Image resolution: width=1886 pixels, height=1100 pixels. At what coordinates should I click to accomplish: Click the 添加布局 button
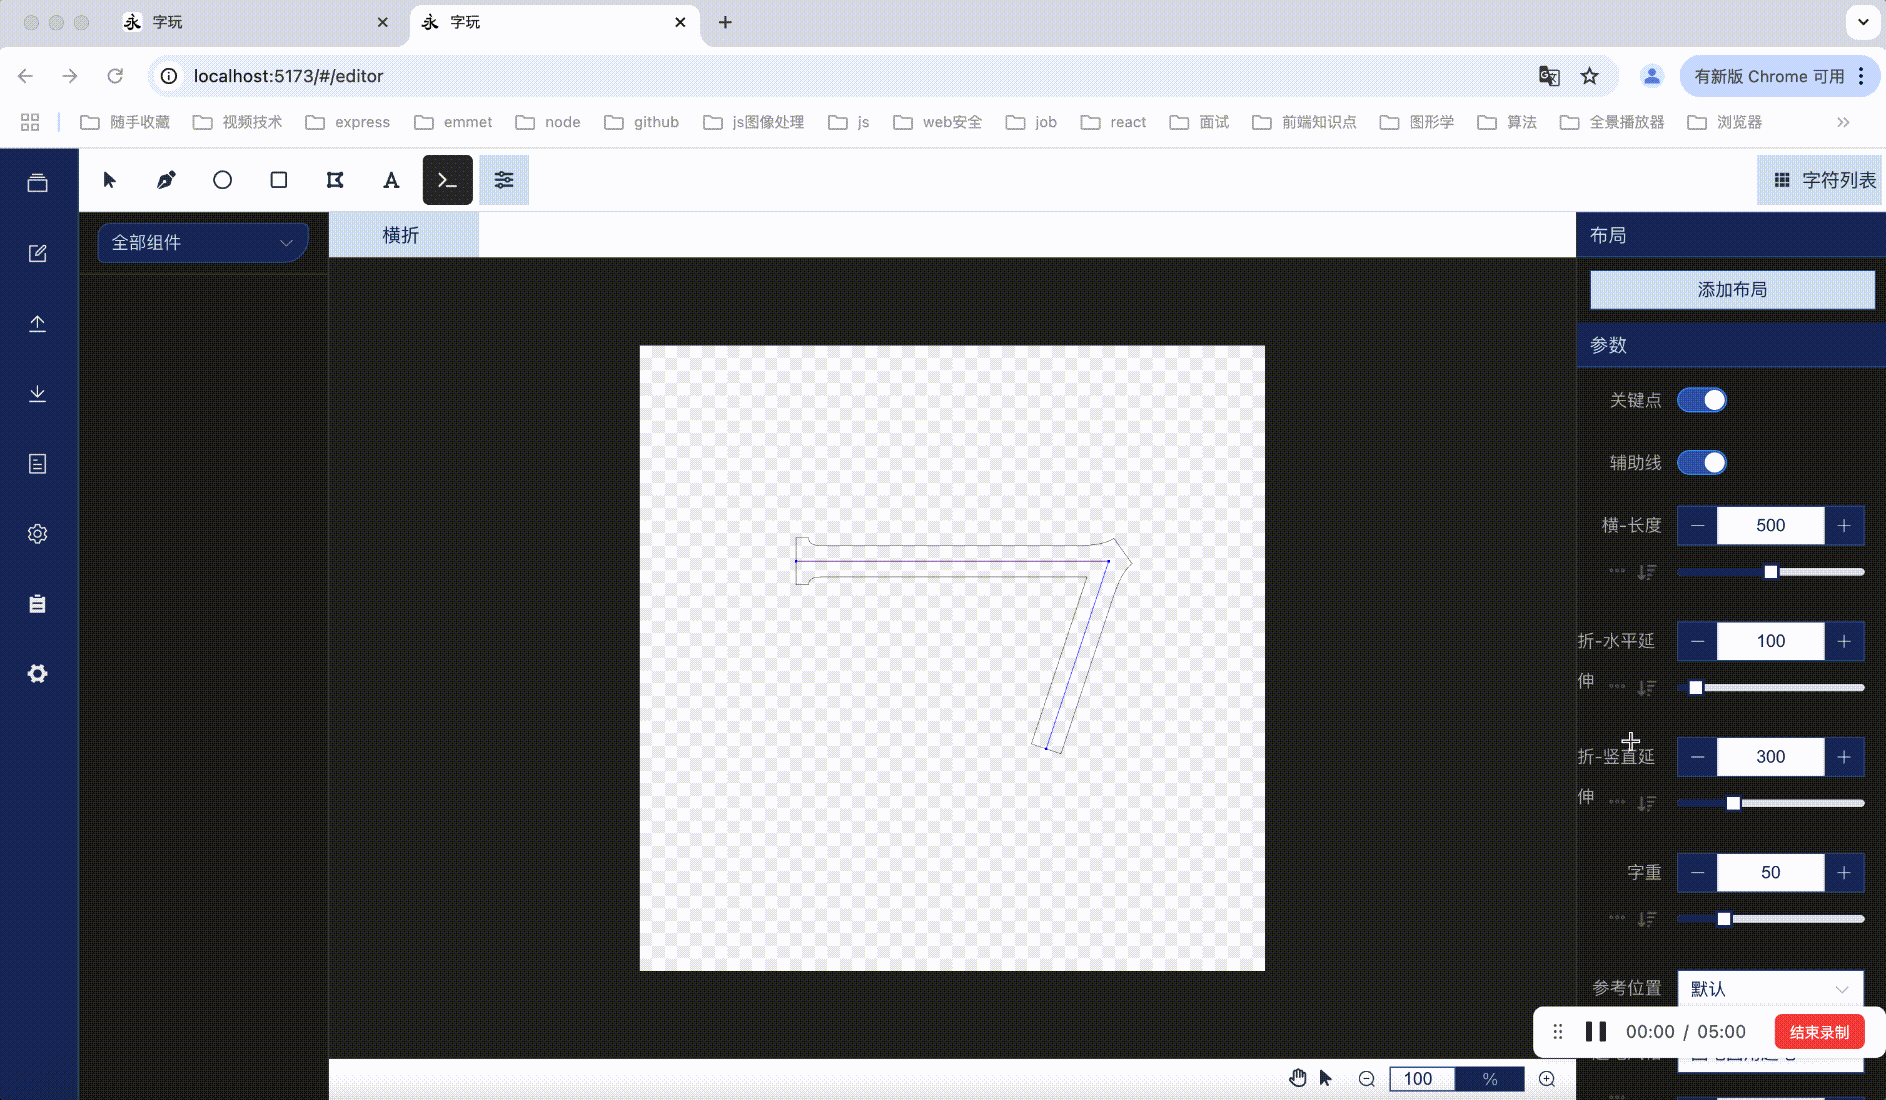pos(1730,289)
